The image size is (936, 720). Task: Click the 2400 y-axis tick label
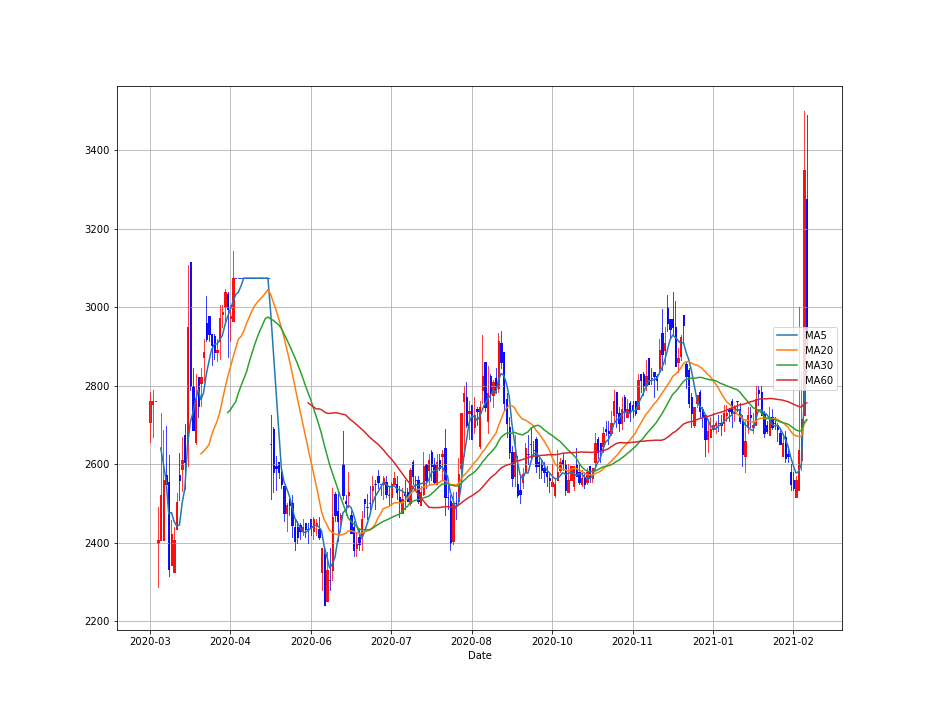click(98, 543)
